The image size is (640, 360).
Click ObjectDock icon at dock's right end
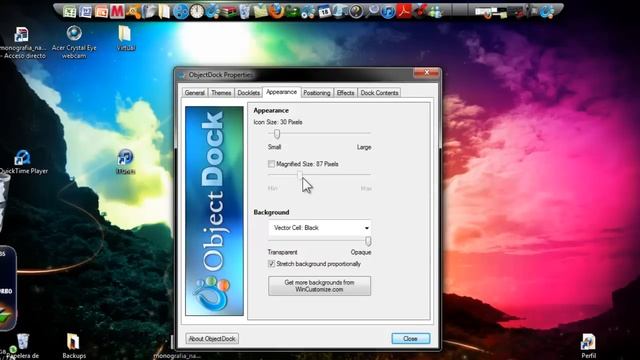(547, 11)
